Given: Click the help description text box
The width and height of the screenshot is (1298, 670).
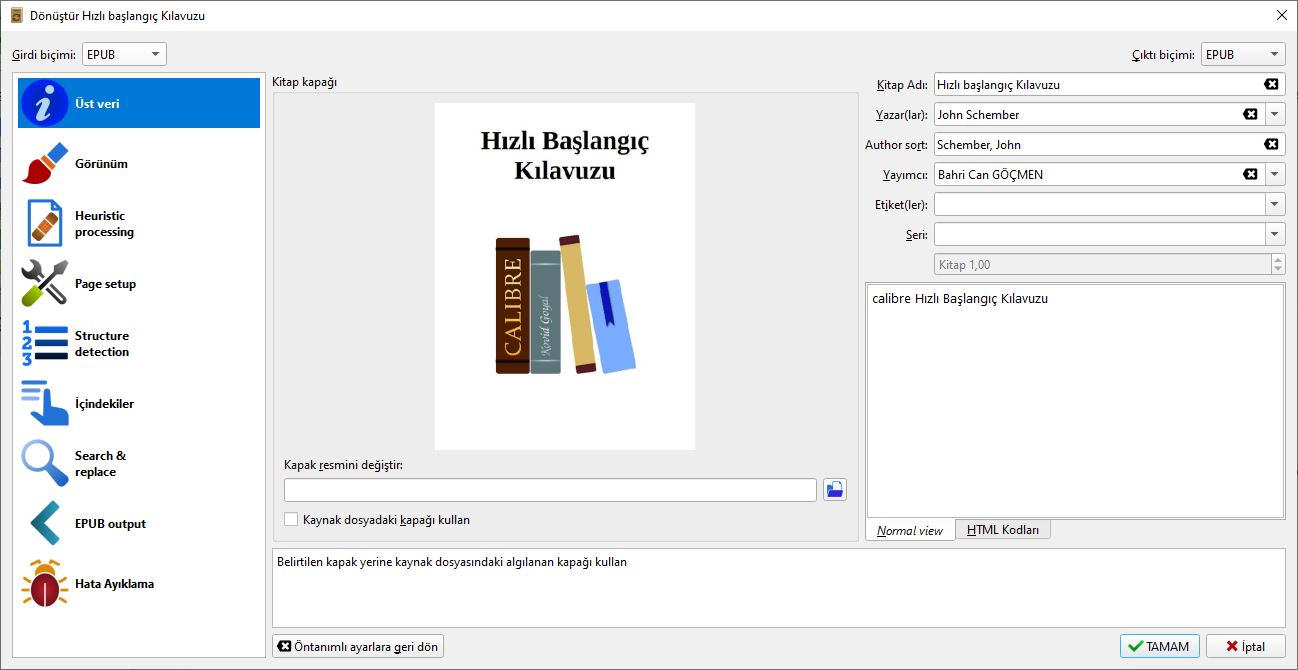Looking at the screenshot, I should [x=779, y=588].
